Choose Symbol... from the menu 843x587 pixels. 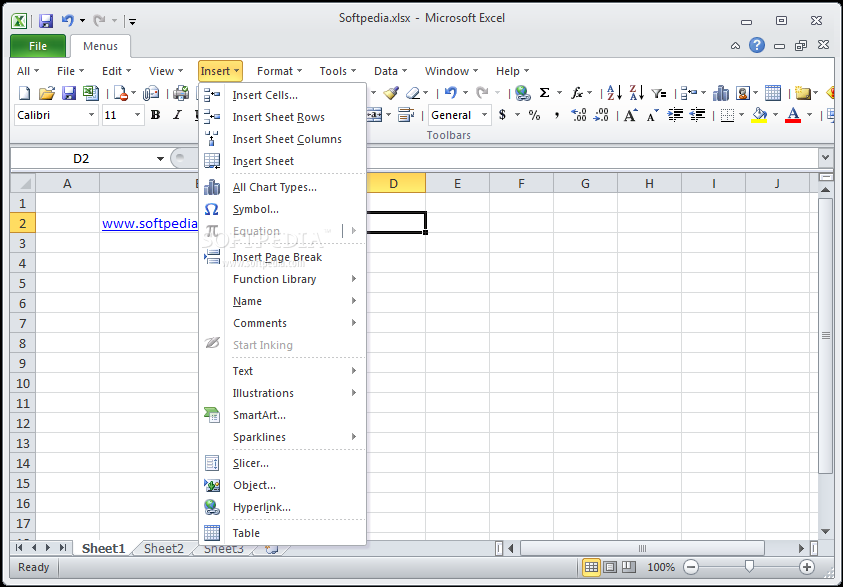pyautogui.click(x=283, y=209)
